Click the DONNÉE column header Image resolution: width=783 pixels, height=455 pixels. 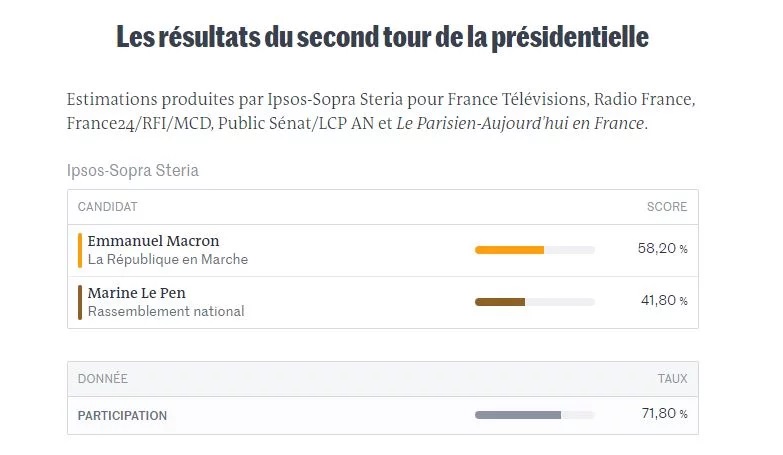103,379
